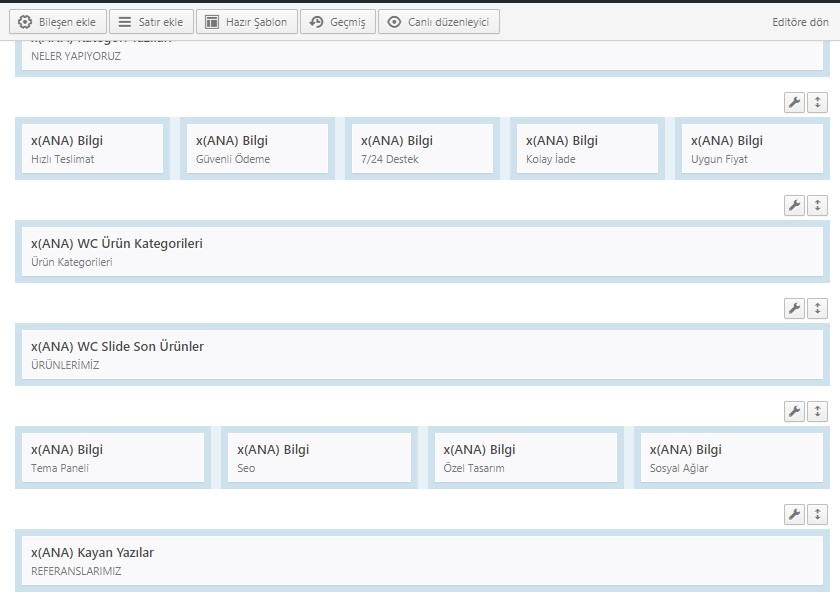Select the Hızlı Teslimat Bilgi widget
The image size is (840, 595).
point(92,149)
